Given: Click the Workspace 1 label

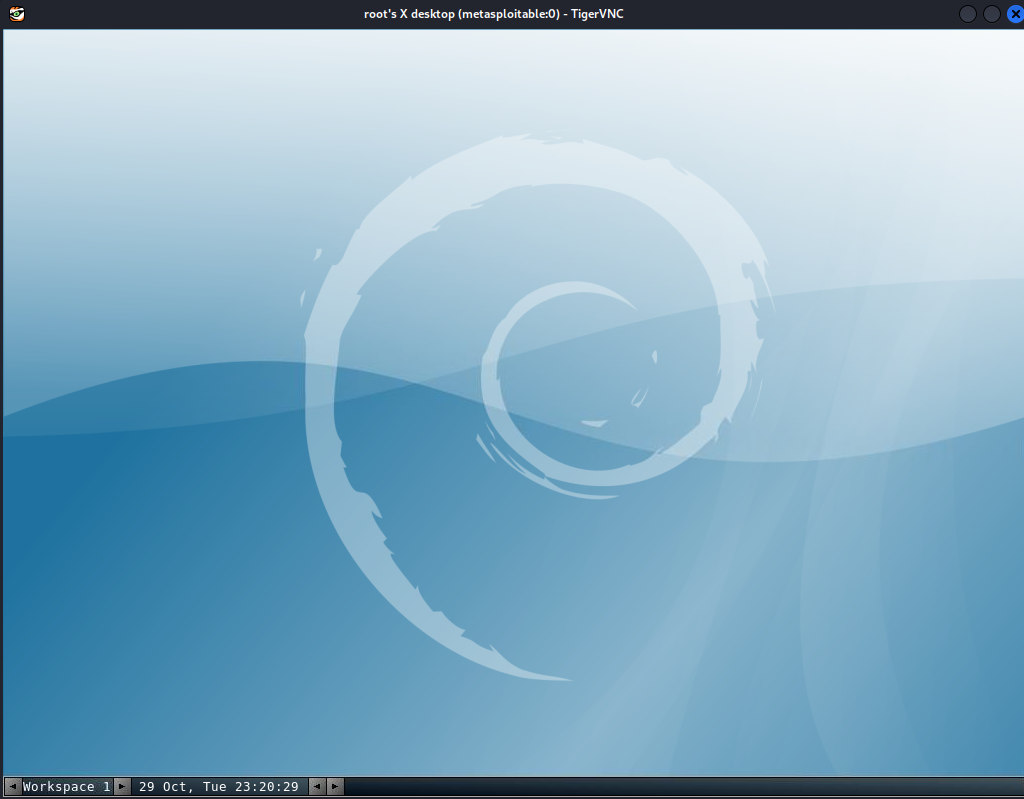Looking at the screenshot, I should click(67, 787).
